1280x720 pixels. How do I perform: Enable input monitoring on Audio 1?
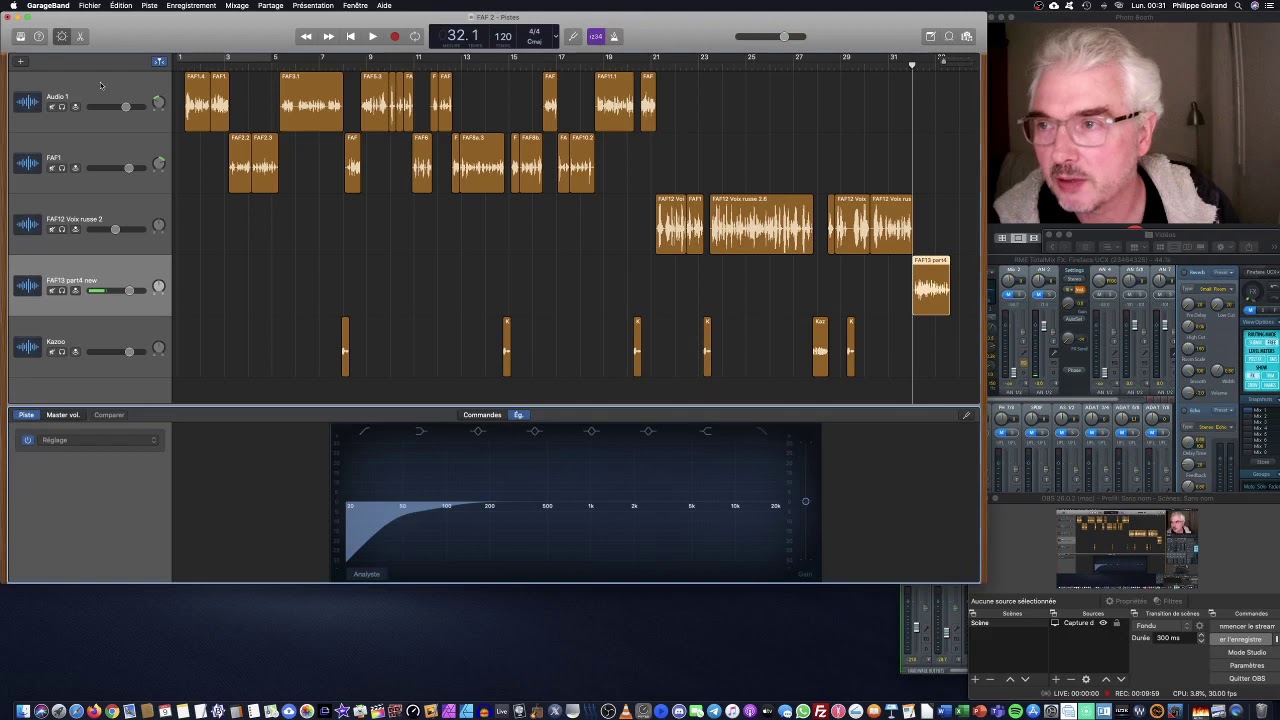74,107
